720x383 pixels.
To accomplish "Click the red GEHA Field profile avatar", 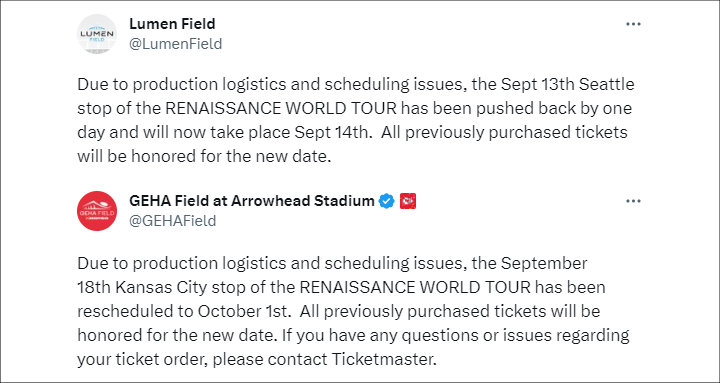I will click(96, 211).
